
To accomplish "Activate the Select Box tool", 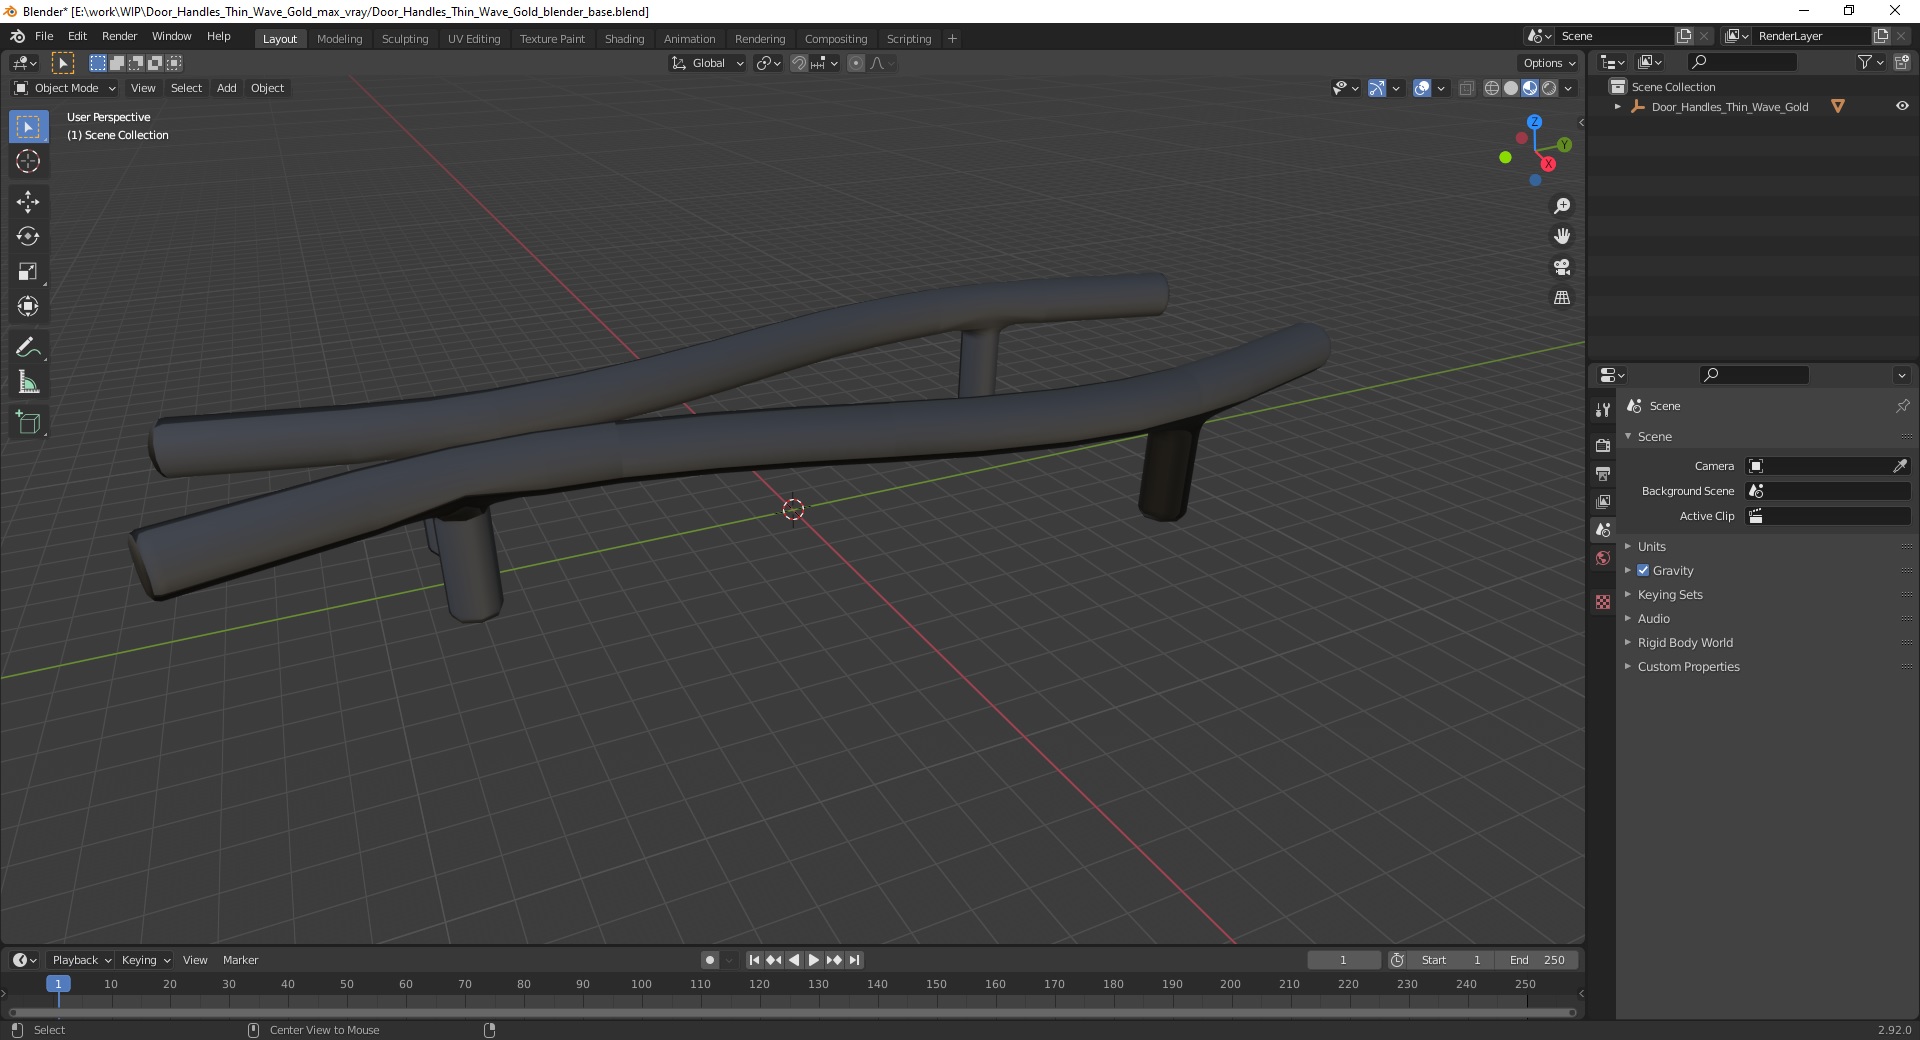I will tap(28, 127).
